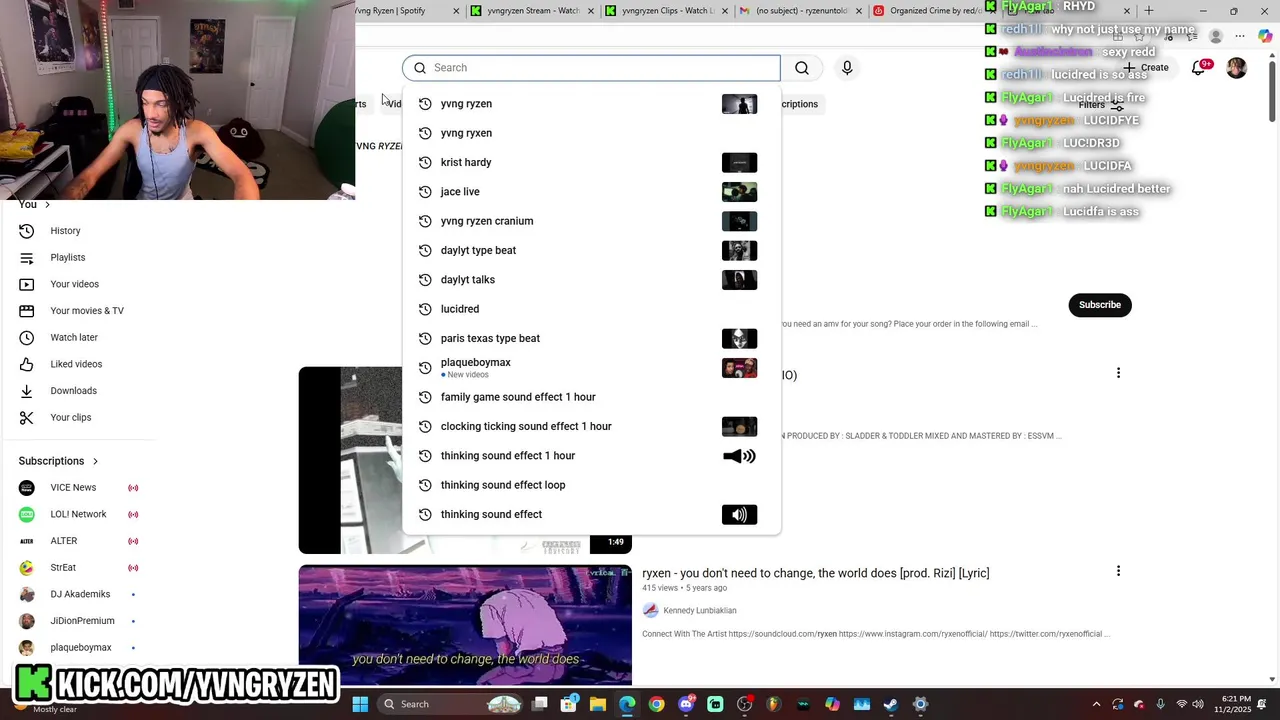Viewport: 1280px width, 720px height.
Task: Subscribe to the channel
Action: [1099, 305]
